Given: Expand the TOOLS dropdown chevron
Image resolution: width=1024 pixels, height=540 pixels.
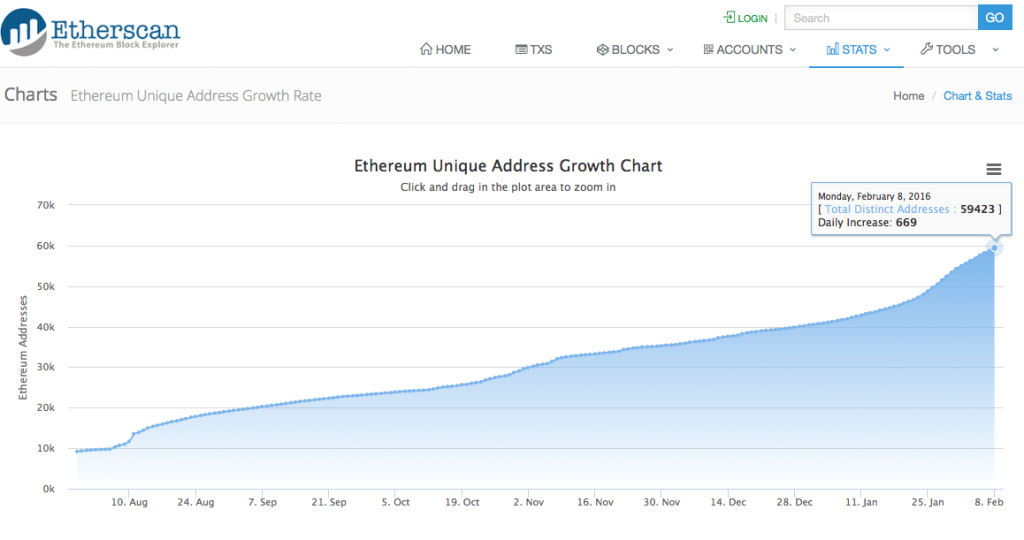Looking at the screenshot, I should point(995,50).
